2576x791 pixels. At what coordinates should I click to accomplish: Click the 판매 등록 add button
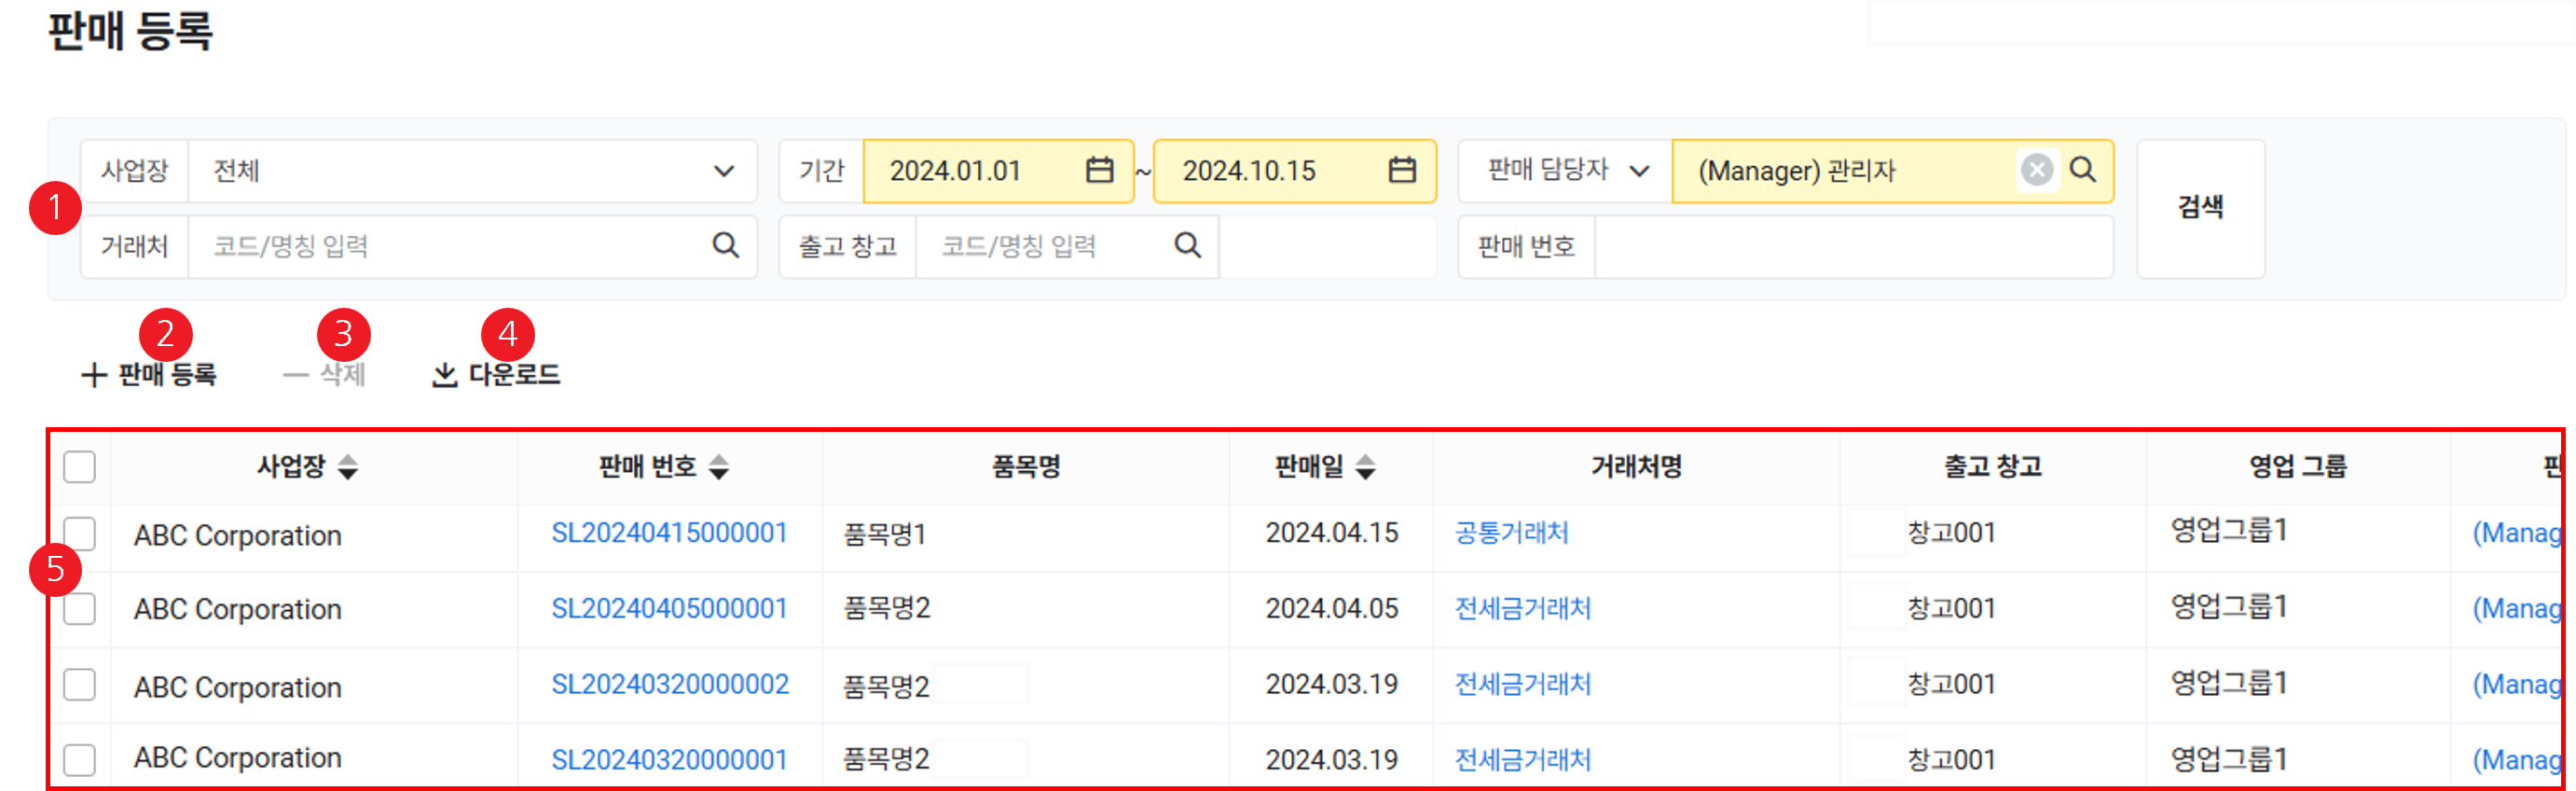(x=150, y=375)
